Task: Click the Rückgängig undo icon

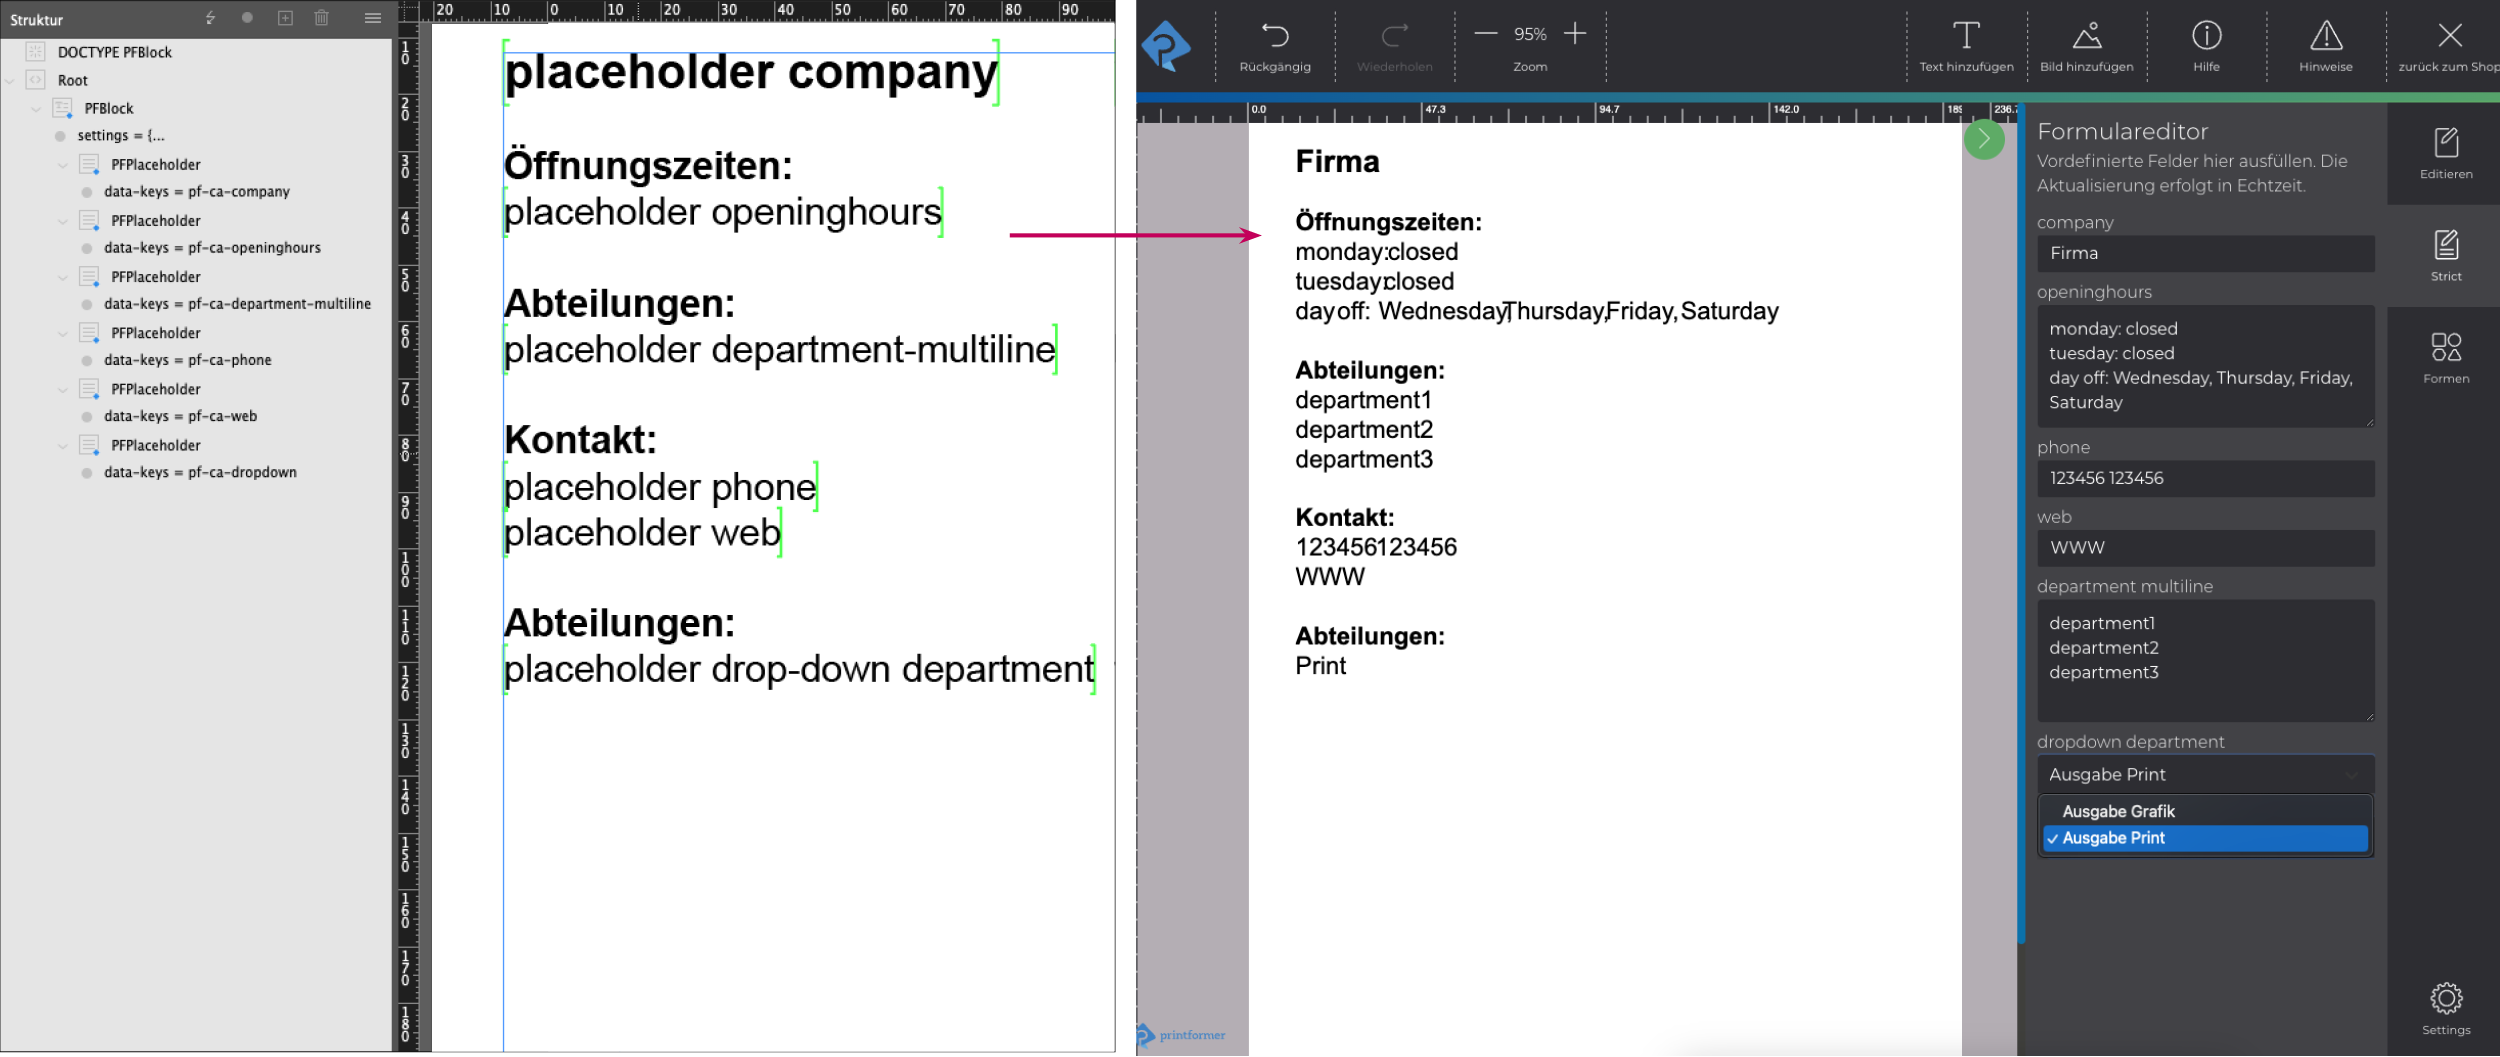Action: click(x=1274, y=36)
